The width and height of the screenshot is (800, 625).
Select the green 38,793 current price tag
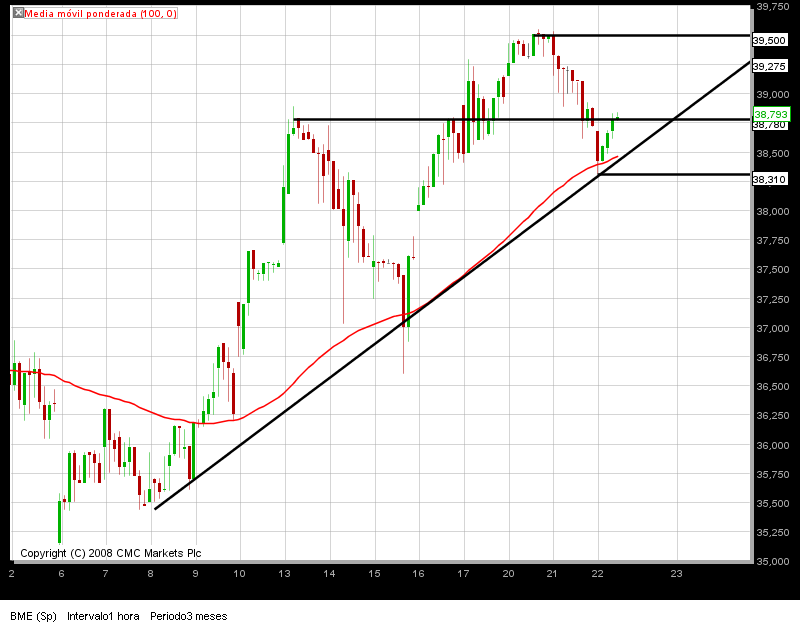click(x=771, y=114)
